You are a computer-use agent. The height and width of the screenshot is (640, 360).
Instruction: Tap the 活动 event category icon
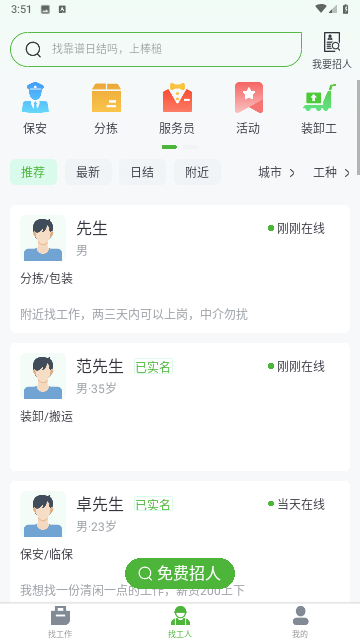249,98
